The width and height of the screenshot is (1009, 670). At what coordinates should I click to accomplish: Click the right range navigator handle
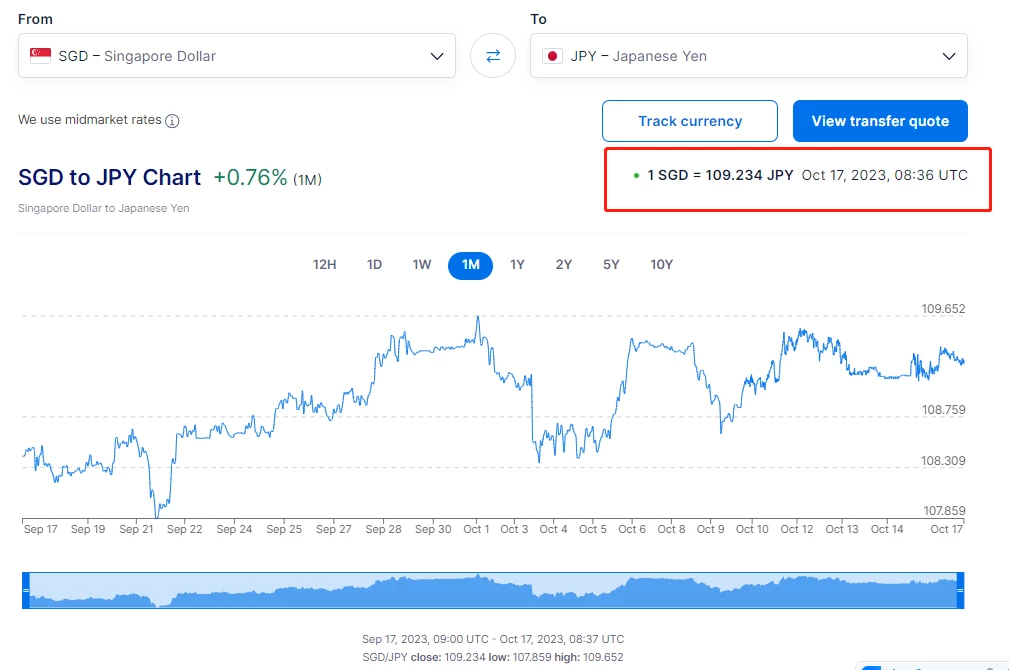[x=960, y=590]
